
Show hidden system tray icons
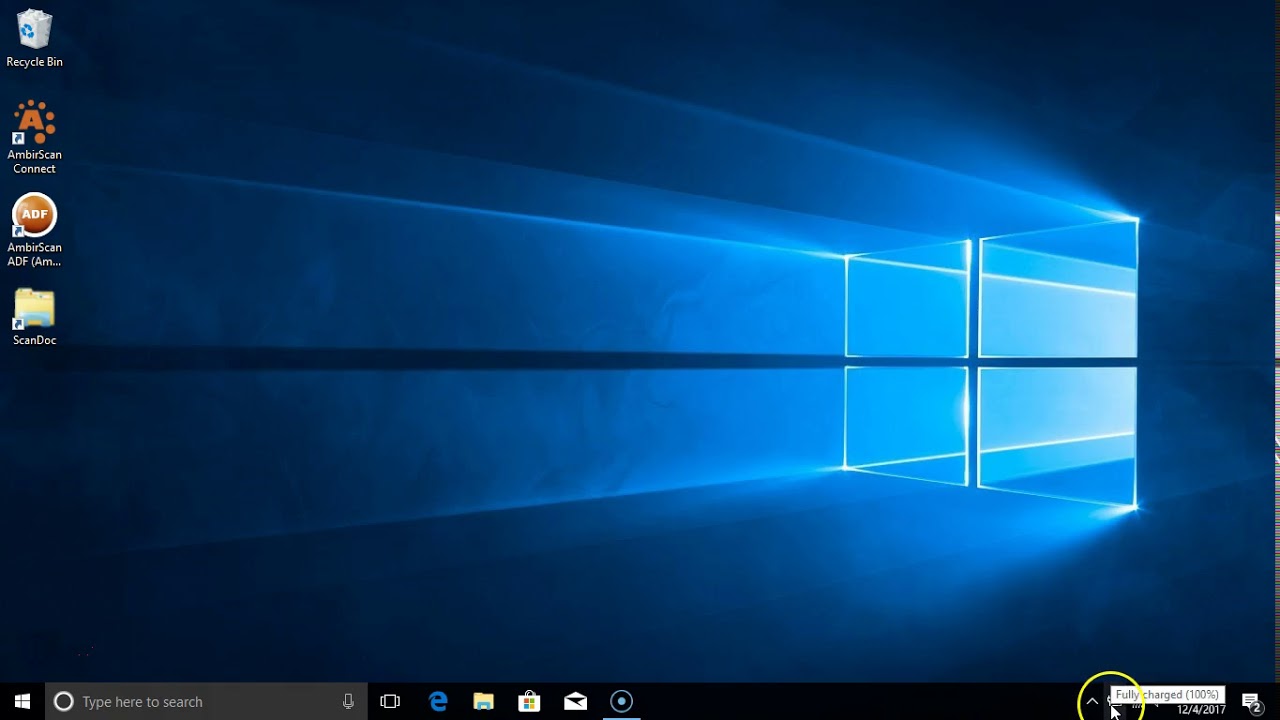(1092, 701)
